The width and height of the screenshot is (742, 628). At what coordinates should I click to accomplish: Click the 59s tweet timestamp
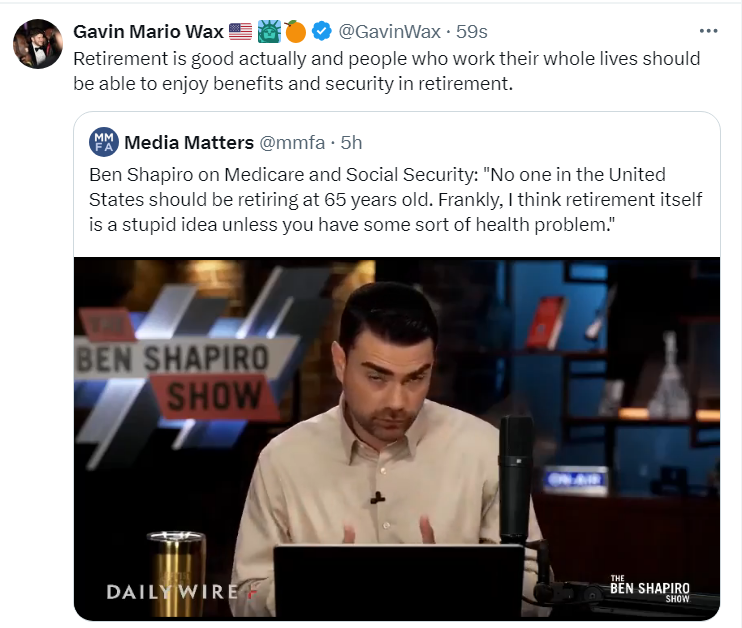point(471,31)
